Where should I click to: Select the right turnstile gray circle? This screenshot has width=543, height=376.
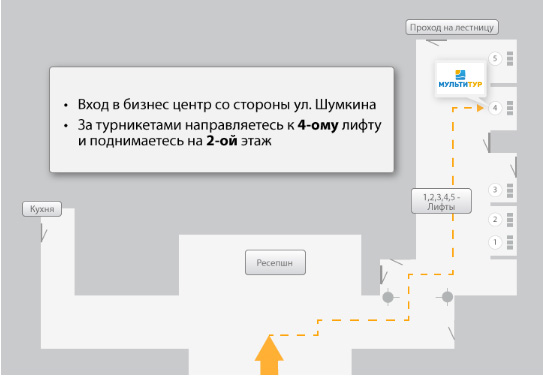click(447, 297)
